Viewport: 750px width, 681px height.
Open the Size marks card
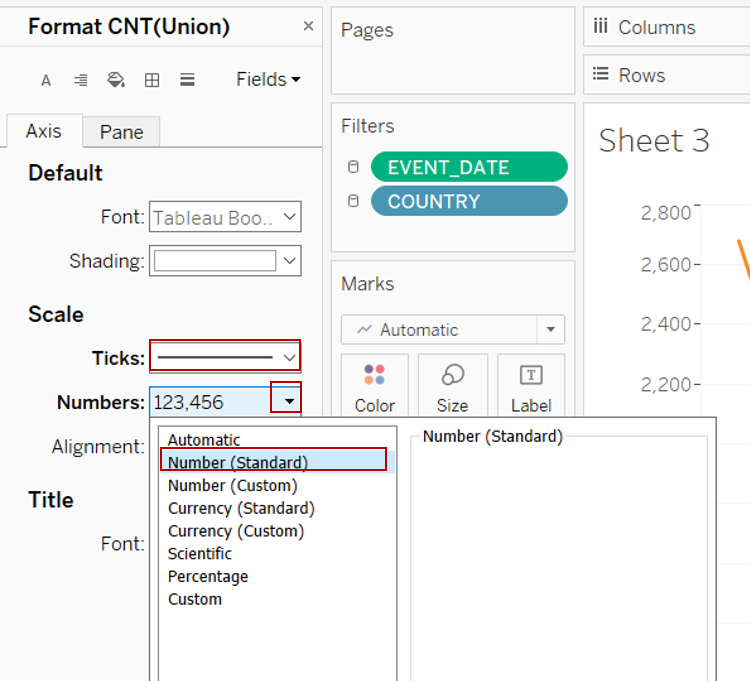pos(452,385)
